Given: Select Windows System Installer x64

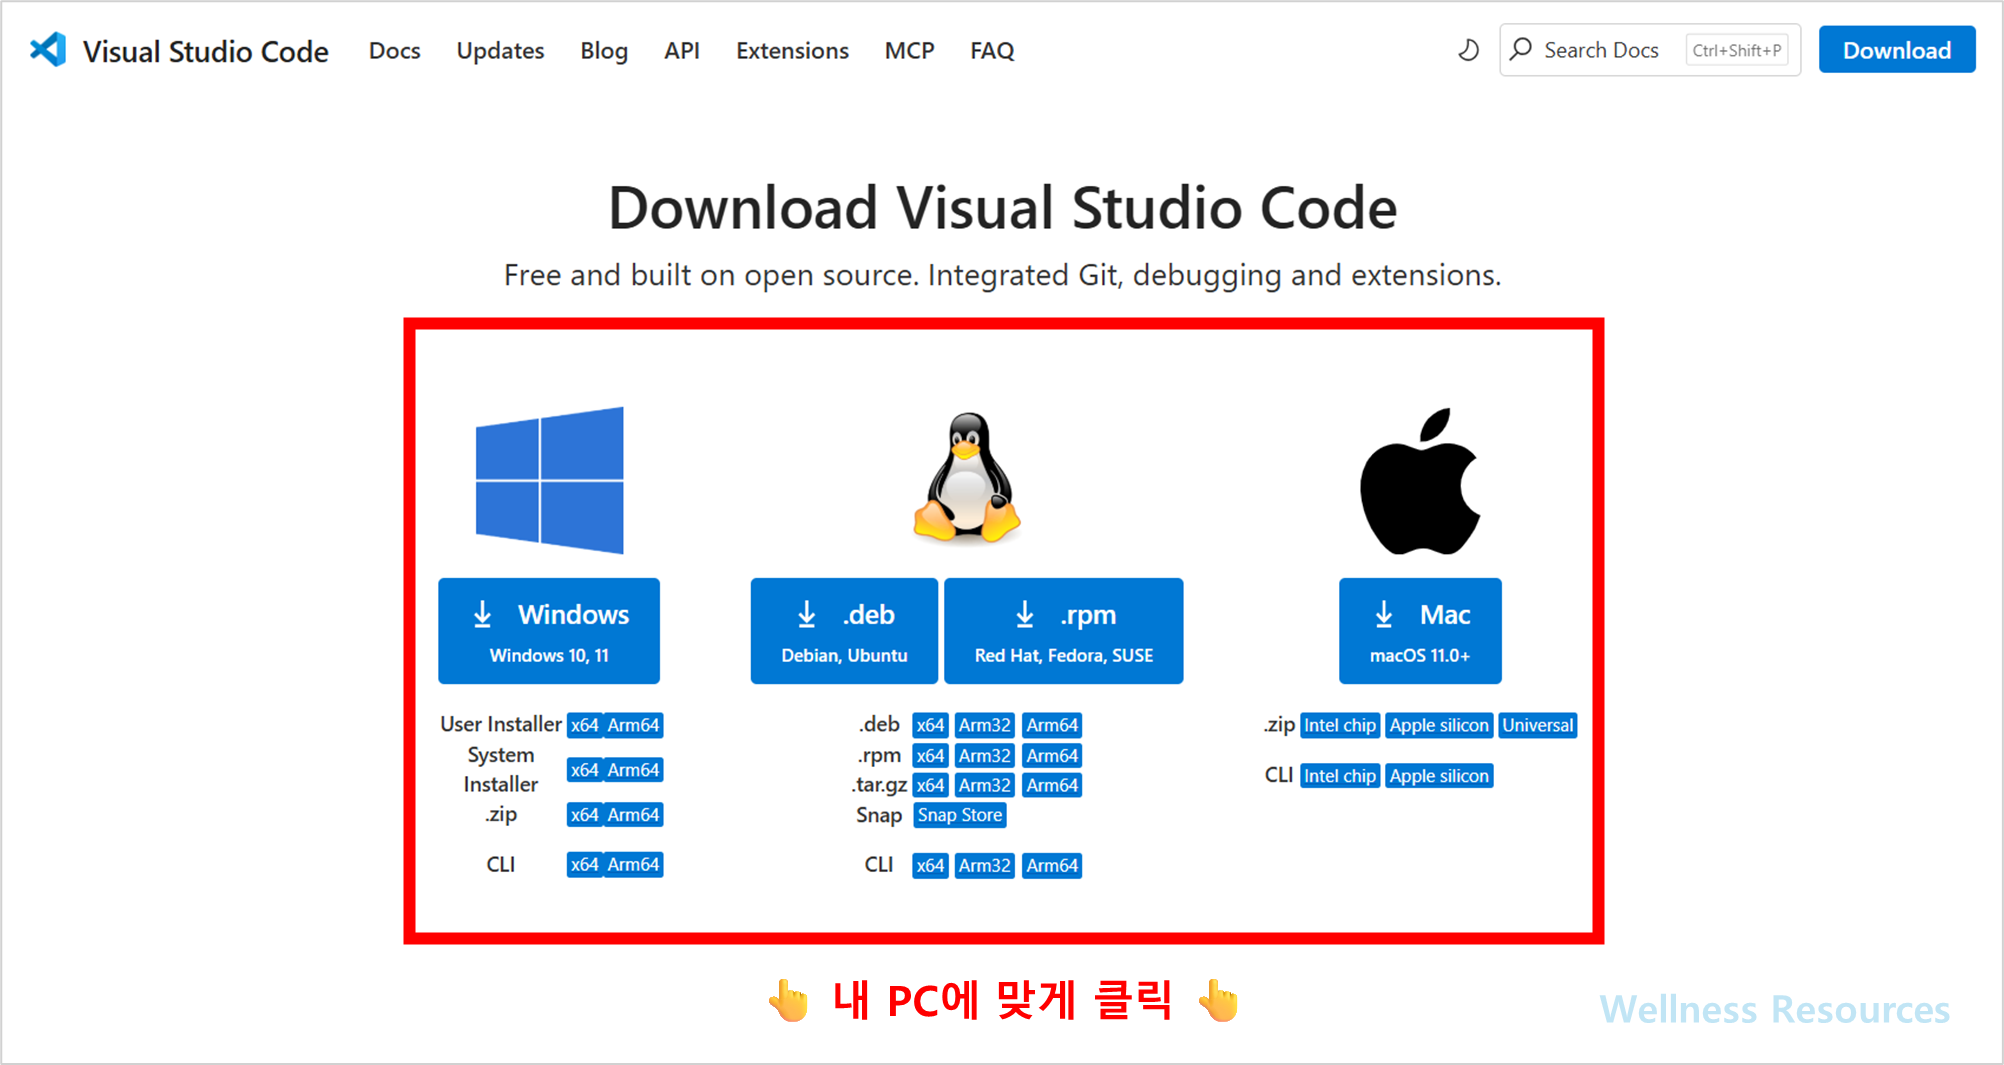Looking at the screenshot, I should [x=585, y=770].
